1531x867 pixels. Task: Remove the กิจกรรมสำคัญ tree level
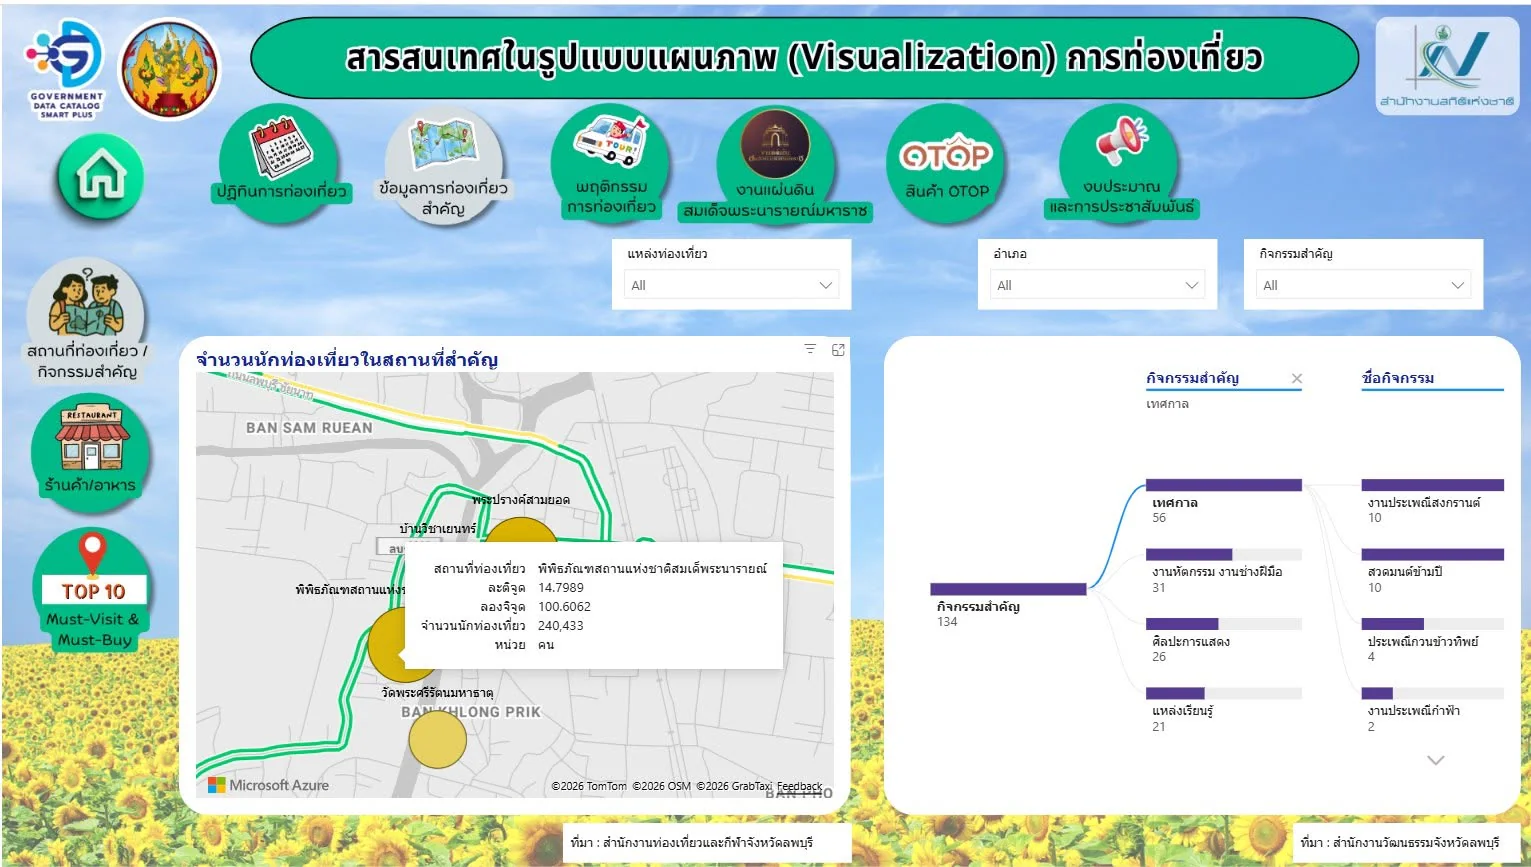tap(1297, 378)
